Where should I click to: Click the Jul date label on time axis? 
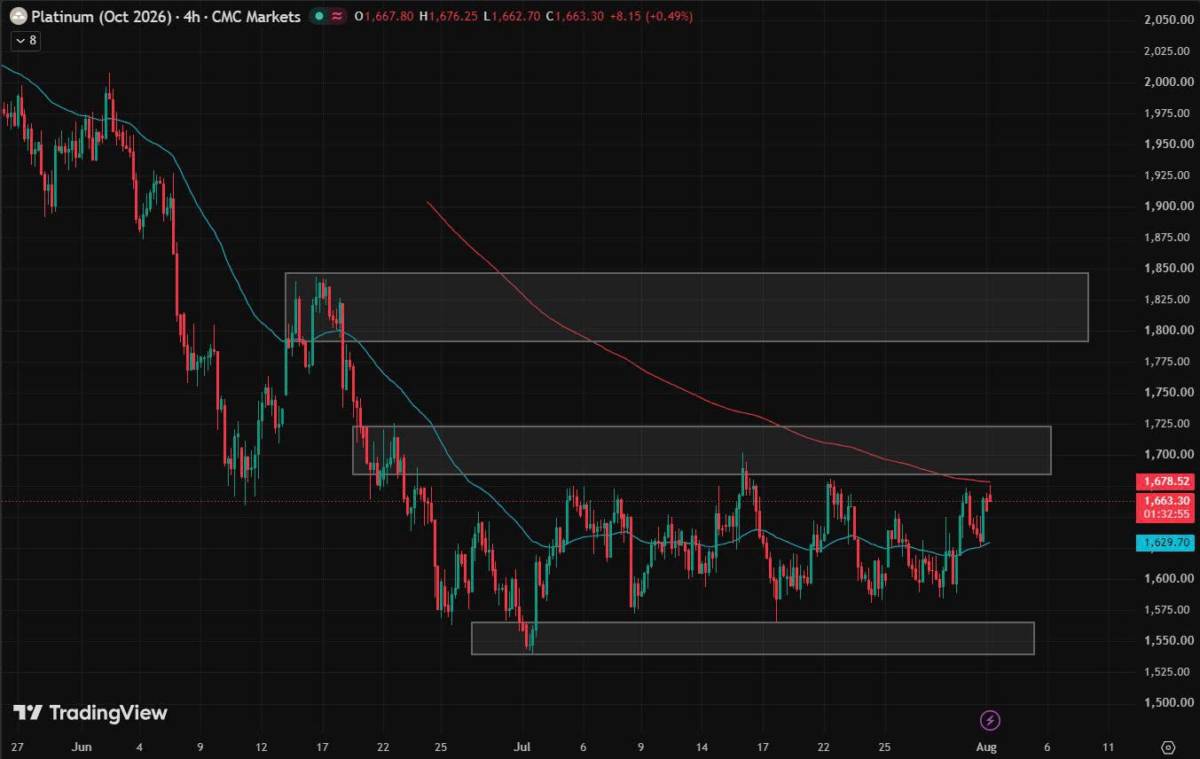[x=522, y=747]
